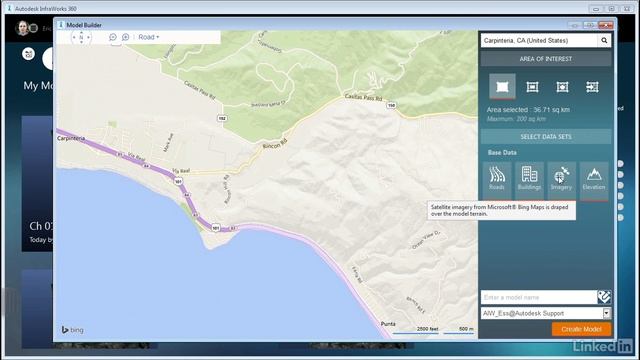
Task: Click the Carpinteria label on the map
Action: tap(71, 138)
